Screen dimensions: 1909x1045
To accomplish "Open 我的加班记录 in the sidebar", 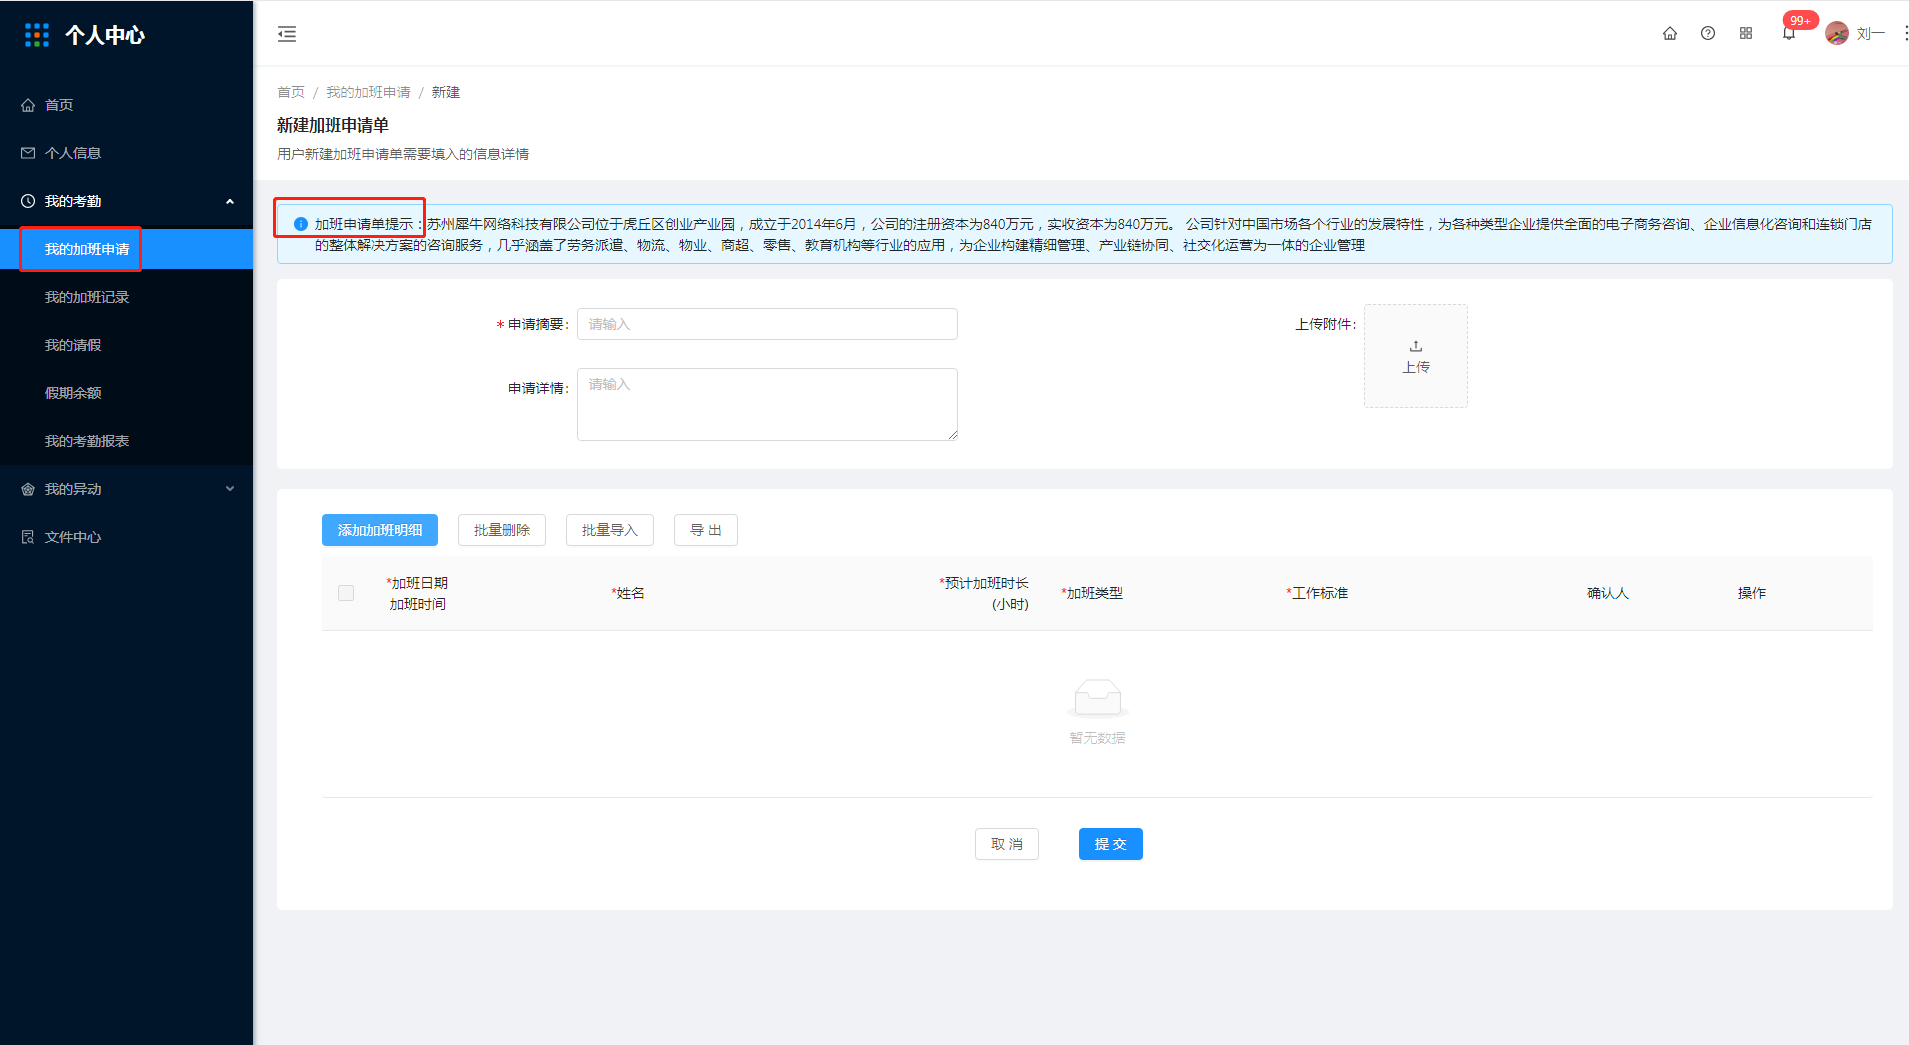I will pyautogui.click(x=126, y=297).
